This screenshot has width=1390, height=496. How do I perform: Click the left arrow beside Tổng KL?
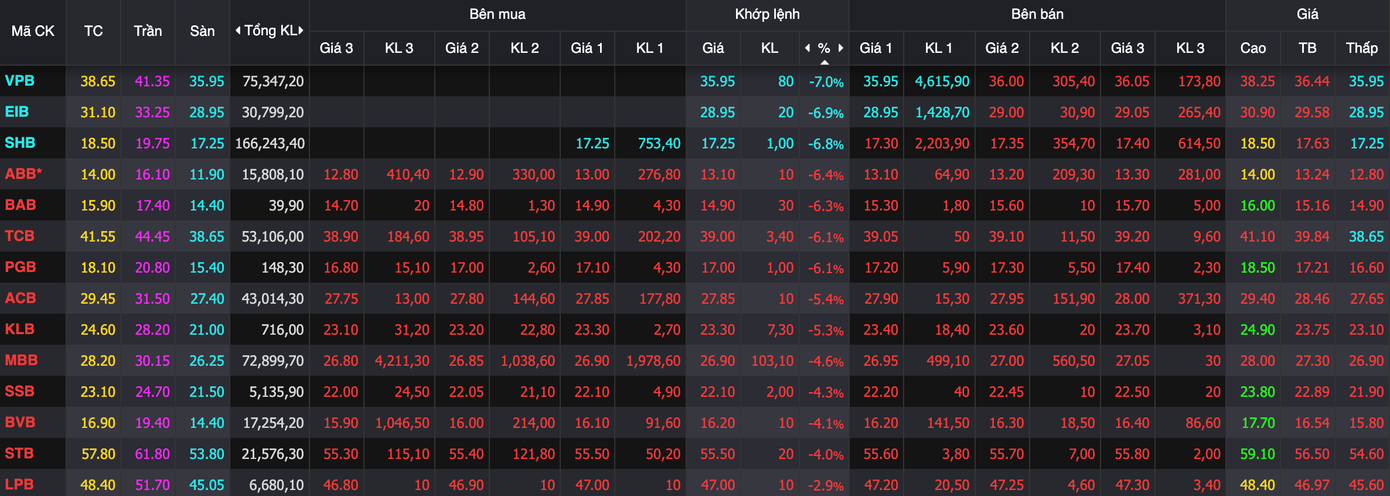[237, 31]
